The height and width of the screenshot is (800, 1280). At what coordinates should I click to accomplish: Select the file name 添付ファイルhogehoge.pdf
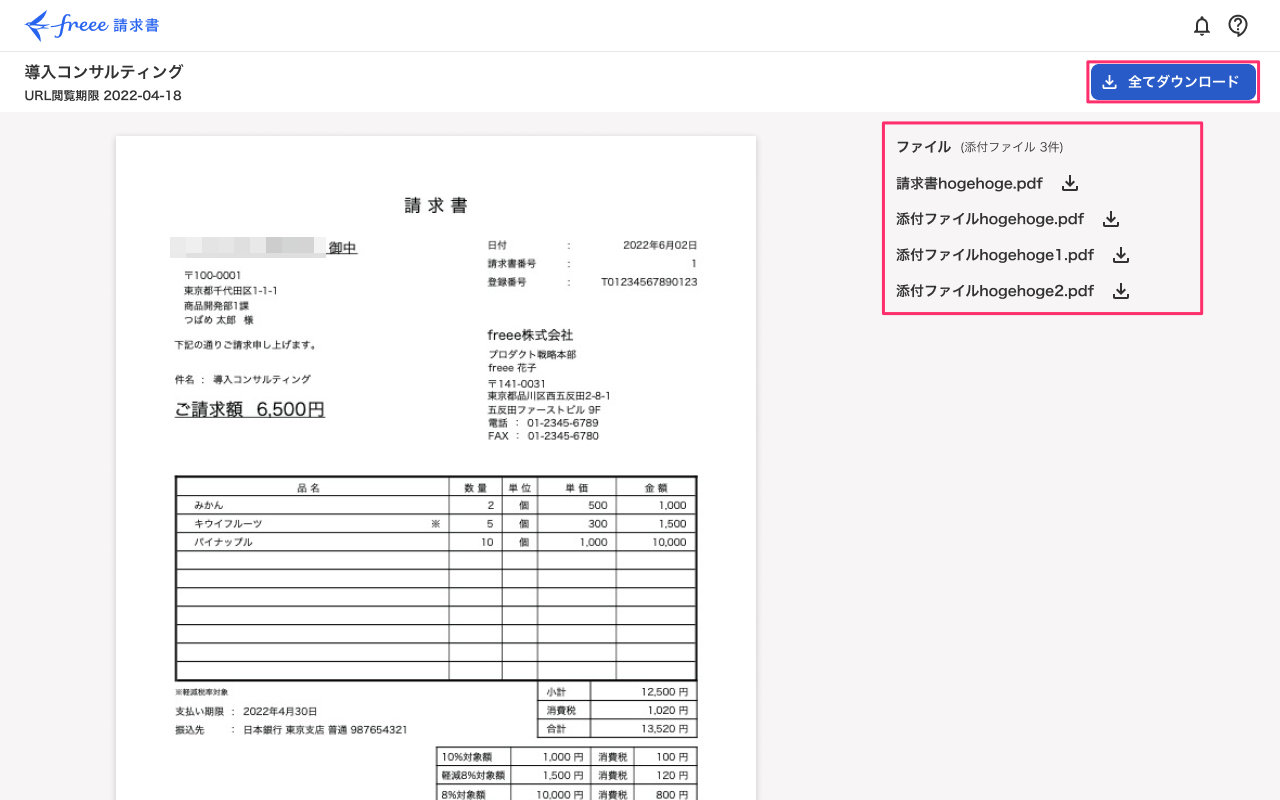point(990,219)
